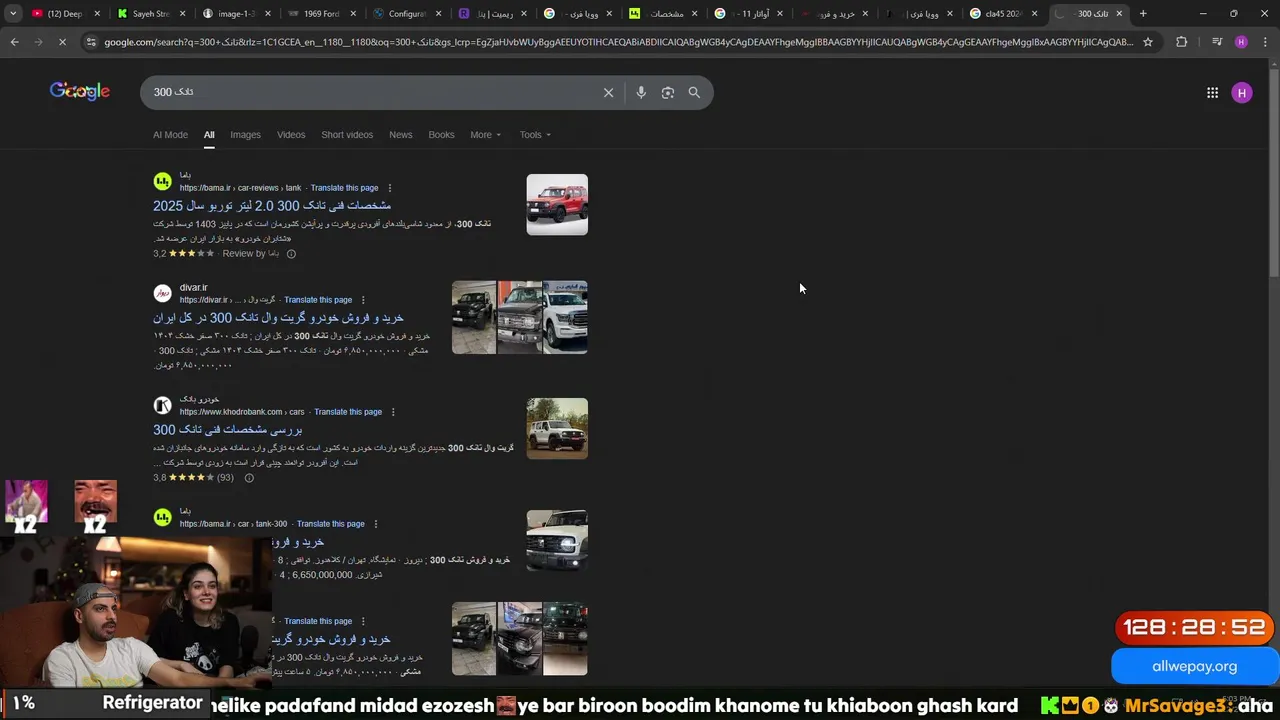The image size is (1280, 720).
Task: Open more options for the bama.ir car-reviews result
Action: (x=389, y=188)
